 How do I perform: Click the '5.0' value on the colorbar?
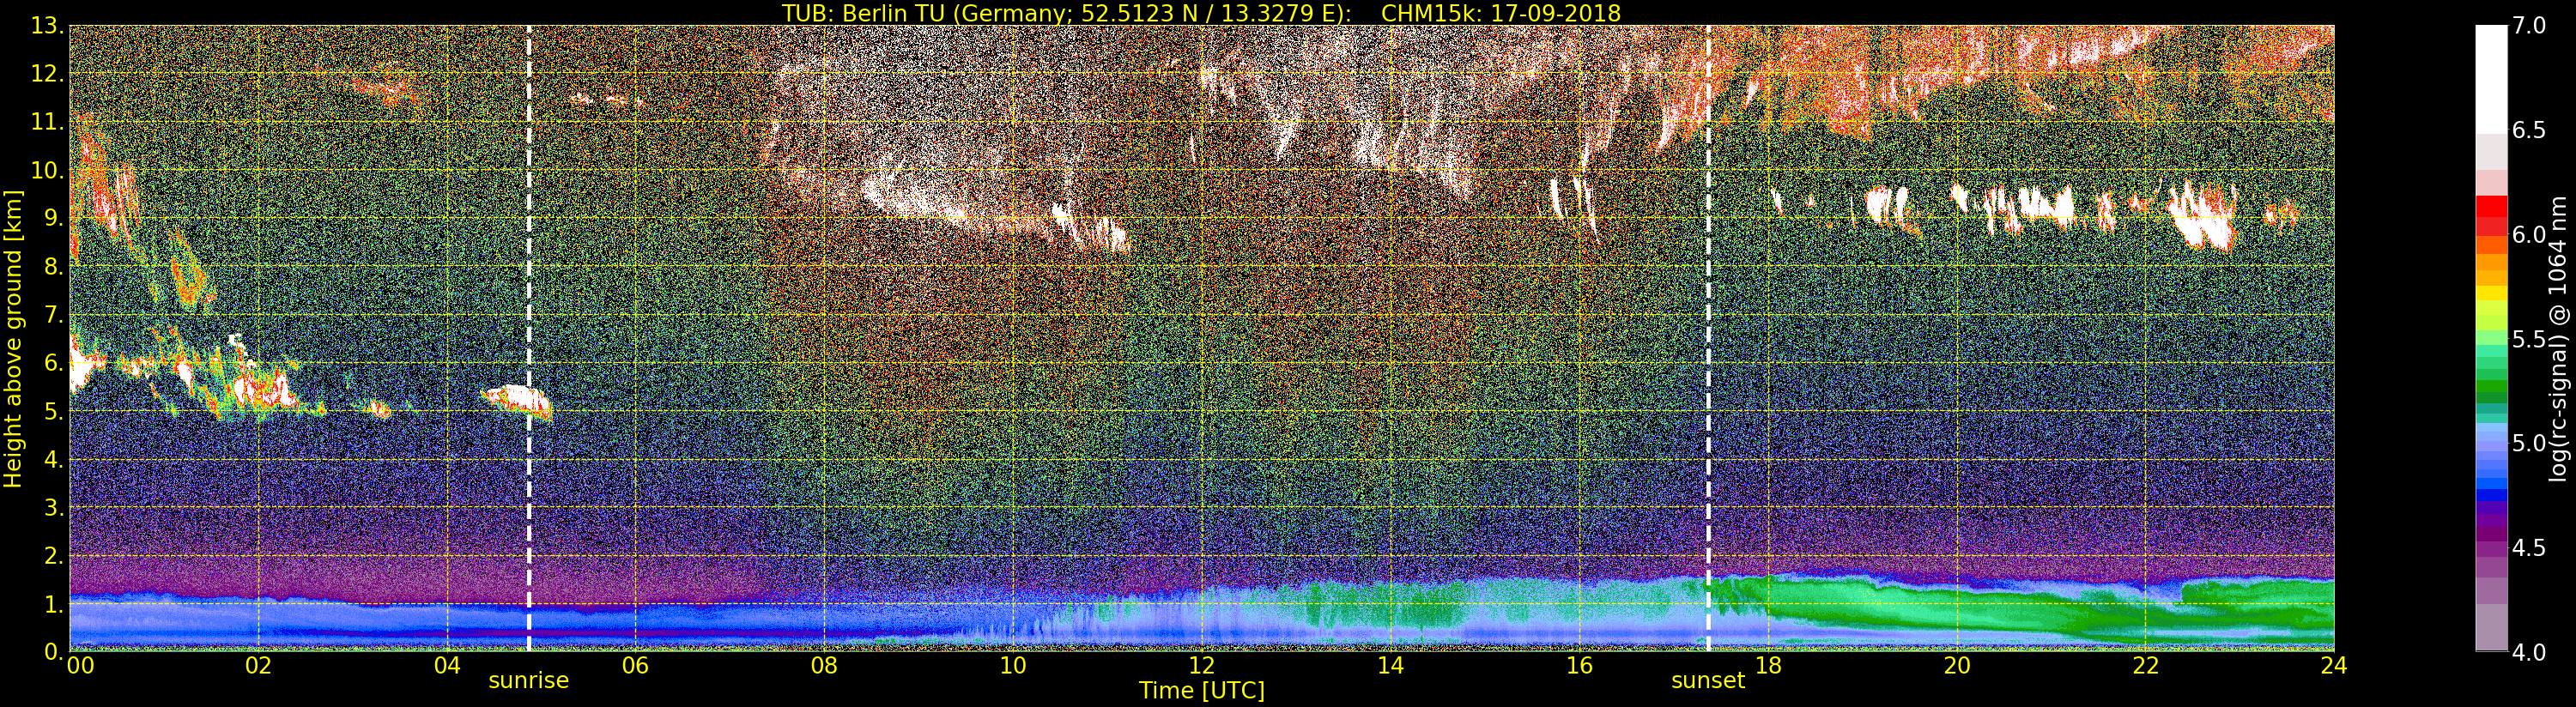point(2529,443)
